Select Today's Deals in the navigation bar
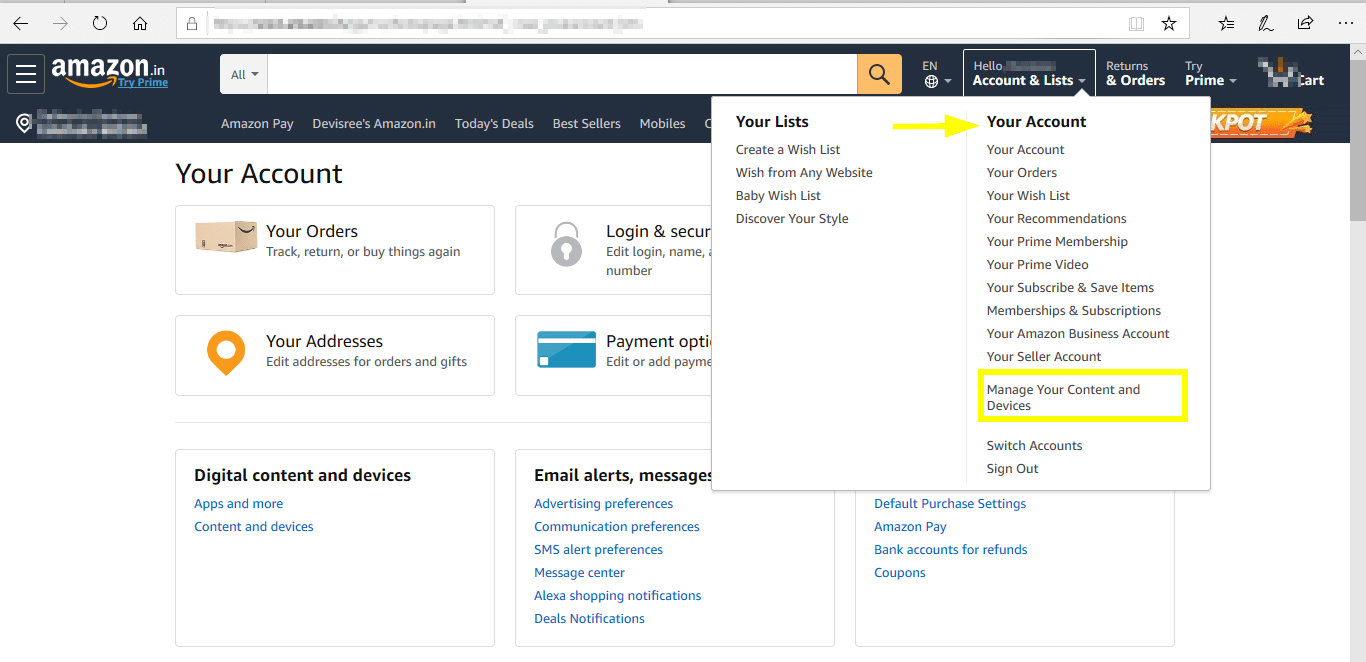The image size is (1366, 662). tap(494, 123)
